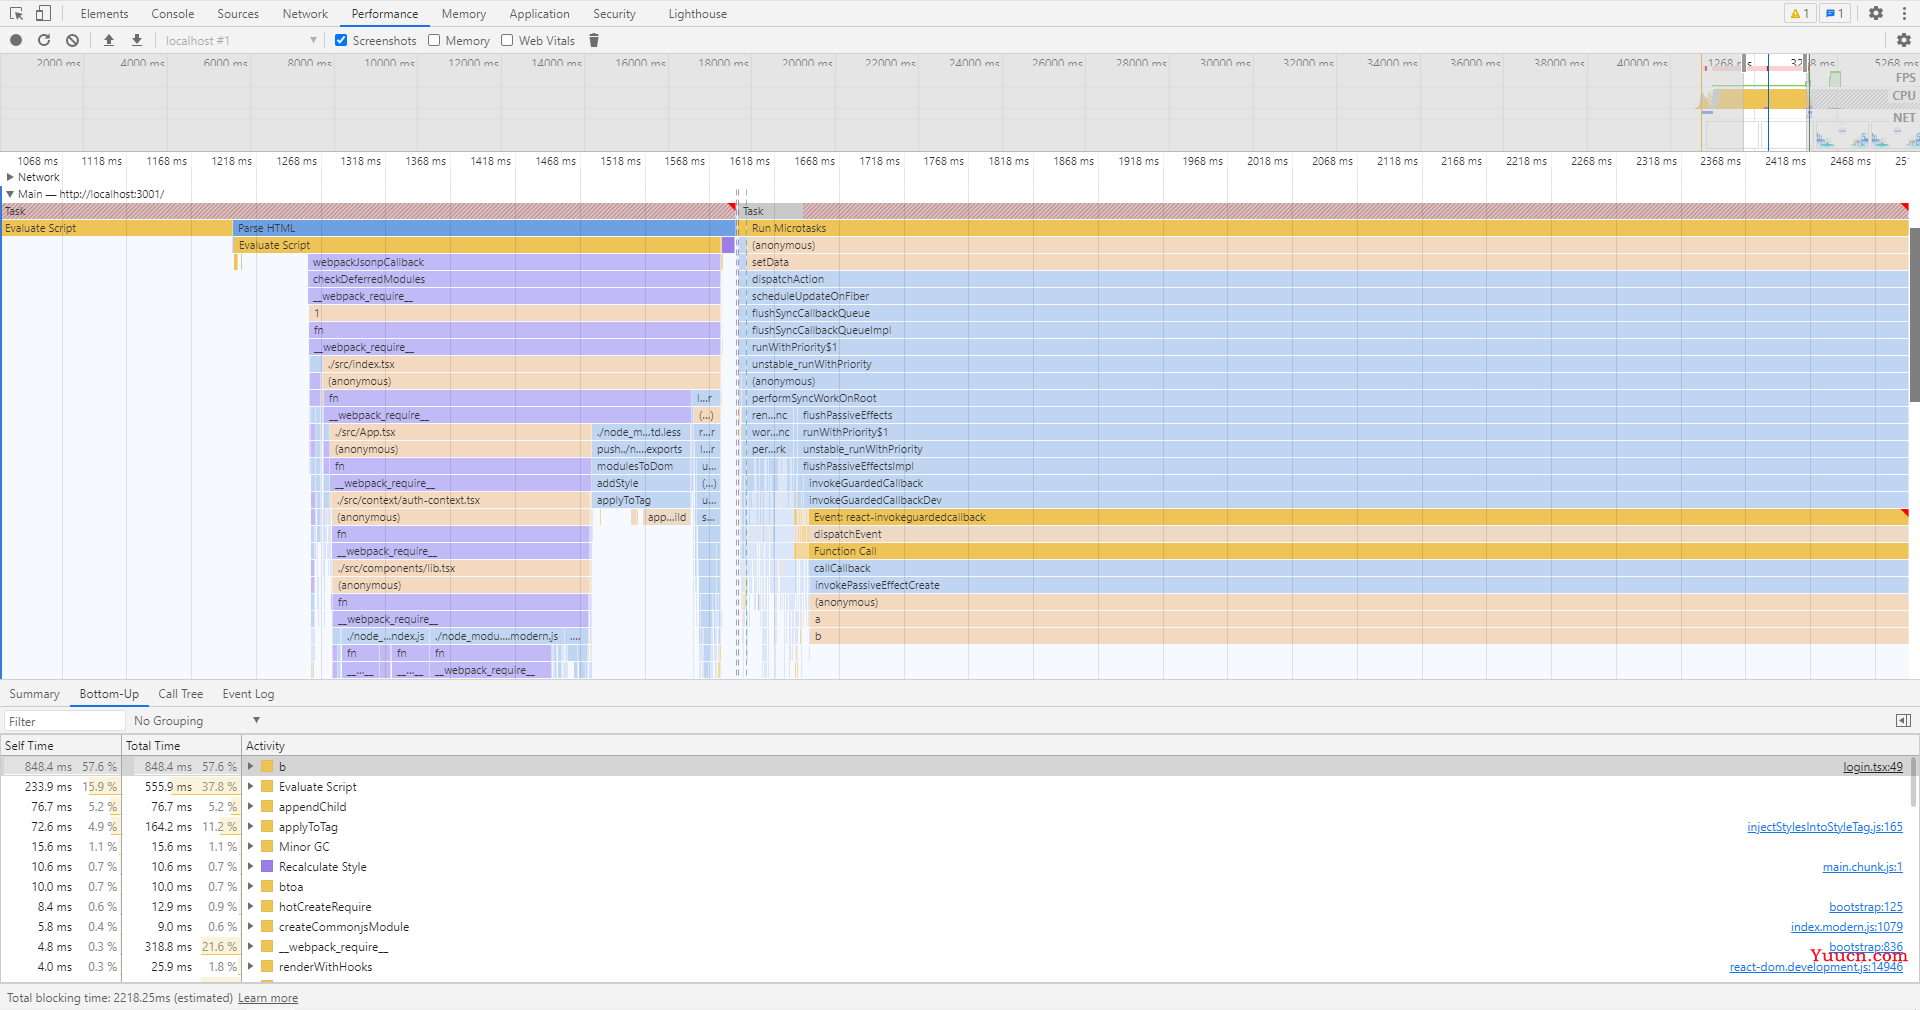
Task: Sort by the Self Time column header
Action: tap(60, 746)
